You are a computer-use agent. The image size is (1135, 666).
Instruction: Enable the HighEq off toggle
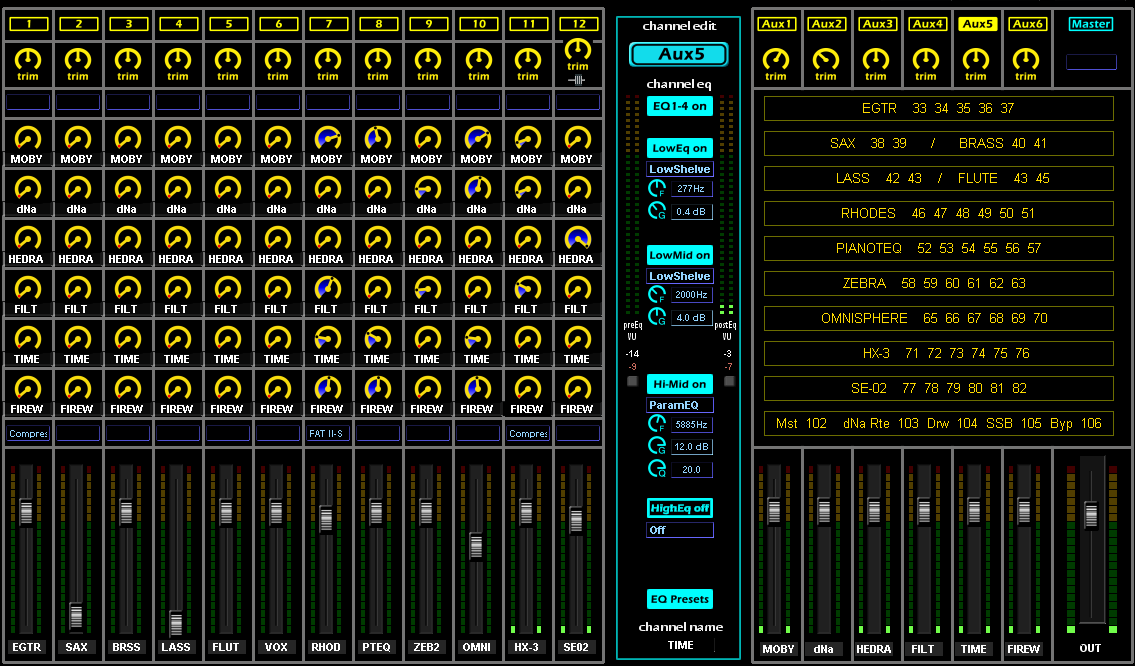[680, 508]
